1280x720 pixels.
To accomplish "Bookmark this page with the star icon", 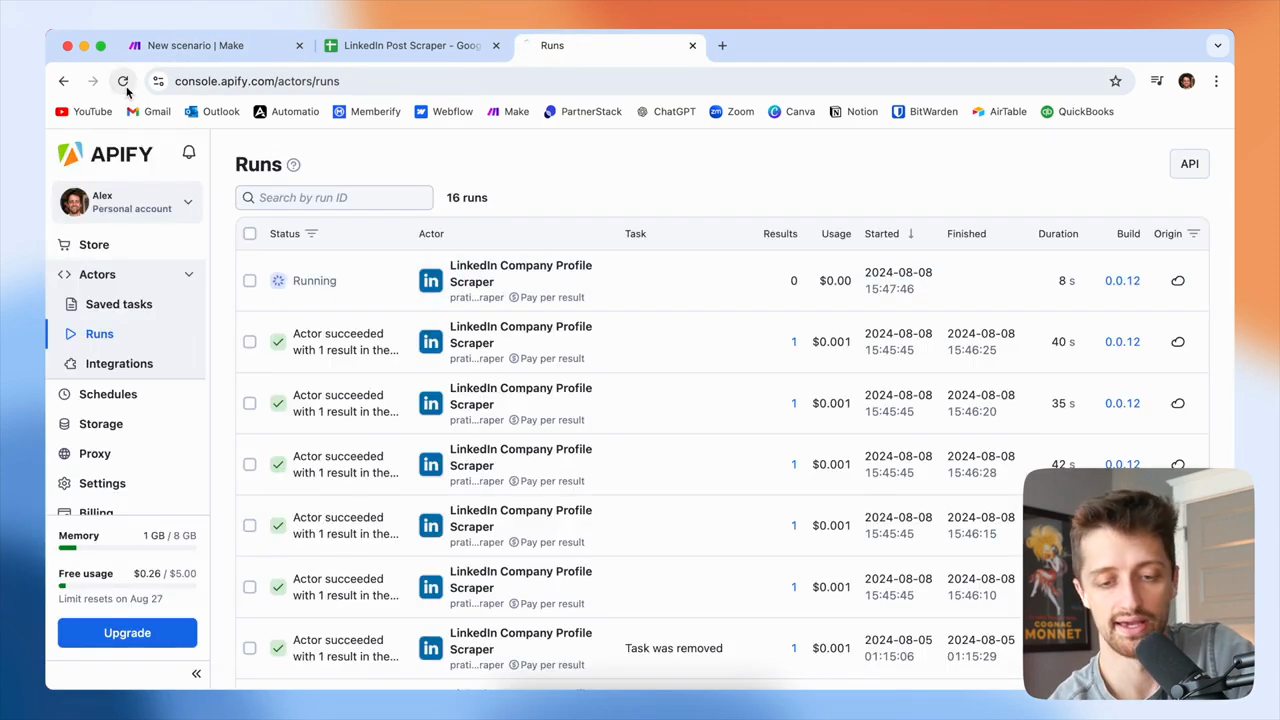I will pos(1115,81).
